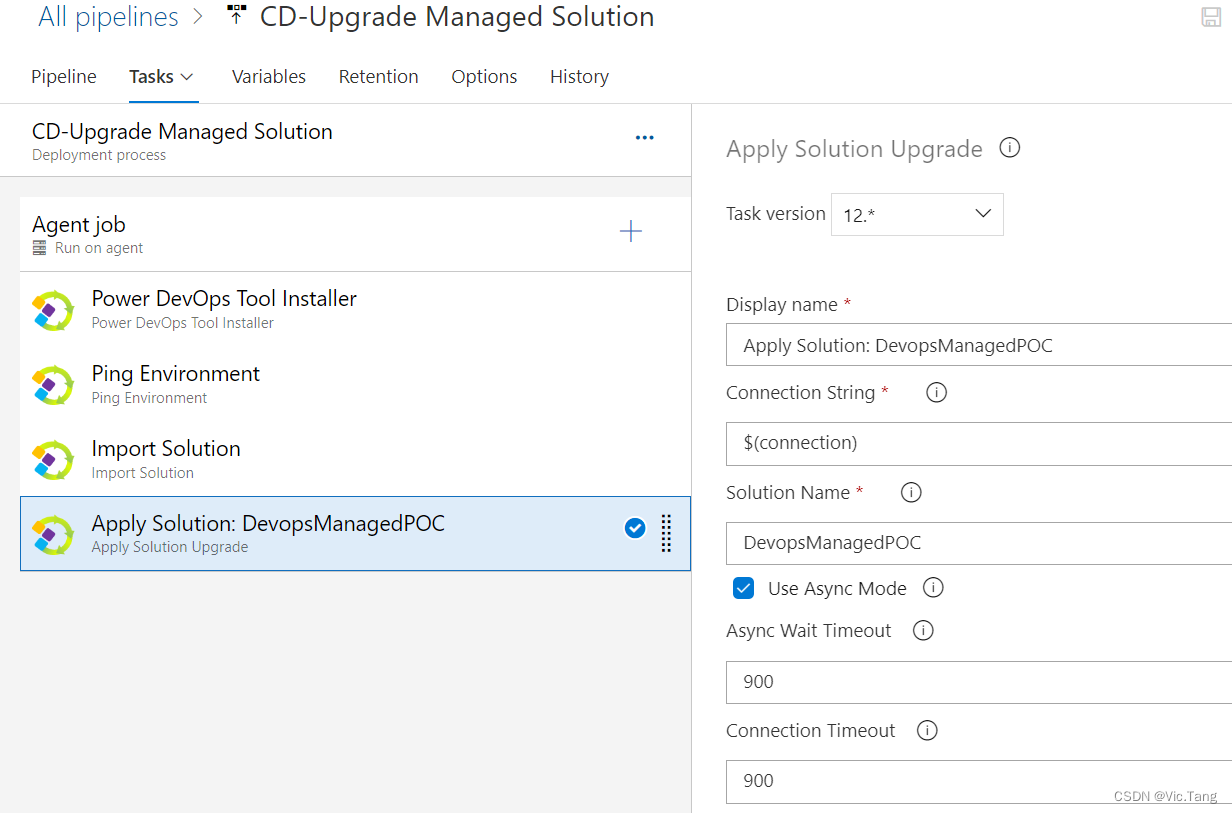Open the info tooltip beside Connection String
The image size is (1232, 813).
(936, 392)
